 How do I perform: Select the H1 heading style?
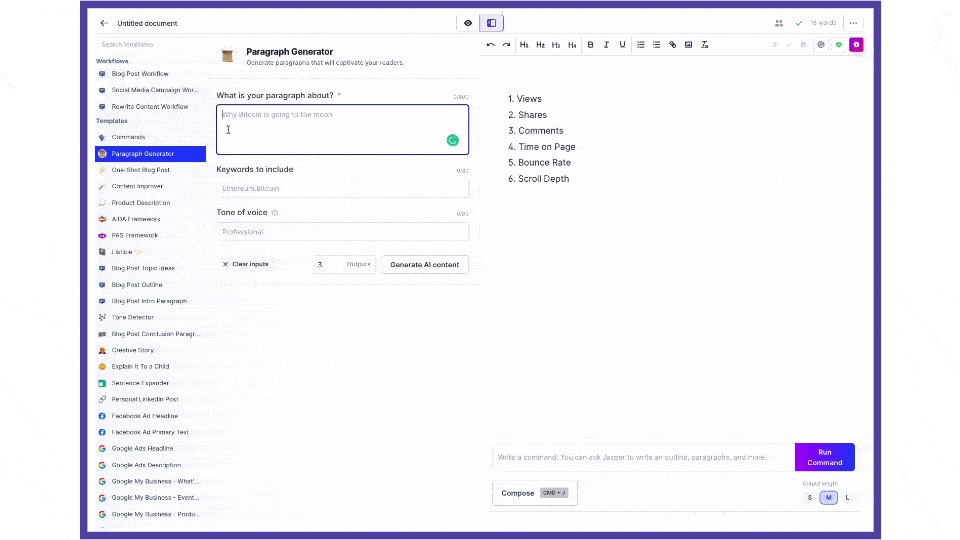(524, 45)
